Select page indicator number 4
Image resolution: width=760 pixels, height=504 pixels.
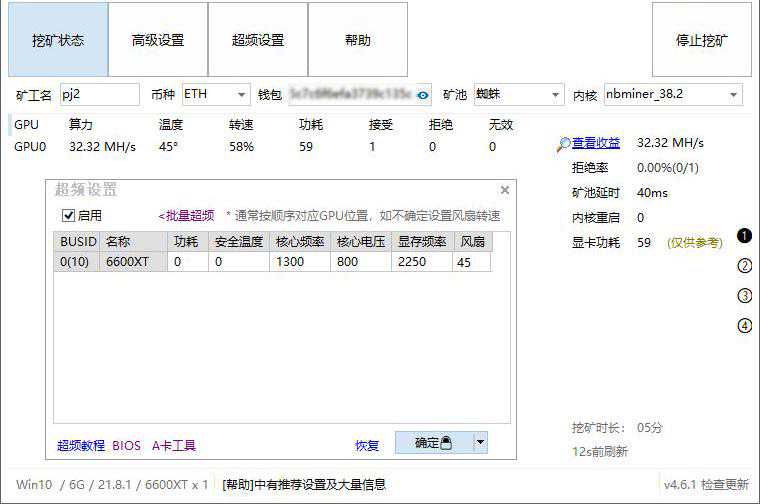(744, 325)
